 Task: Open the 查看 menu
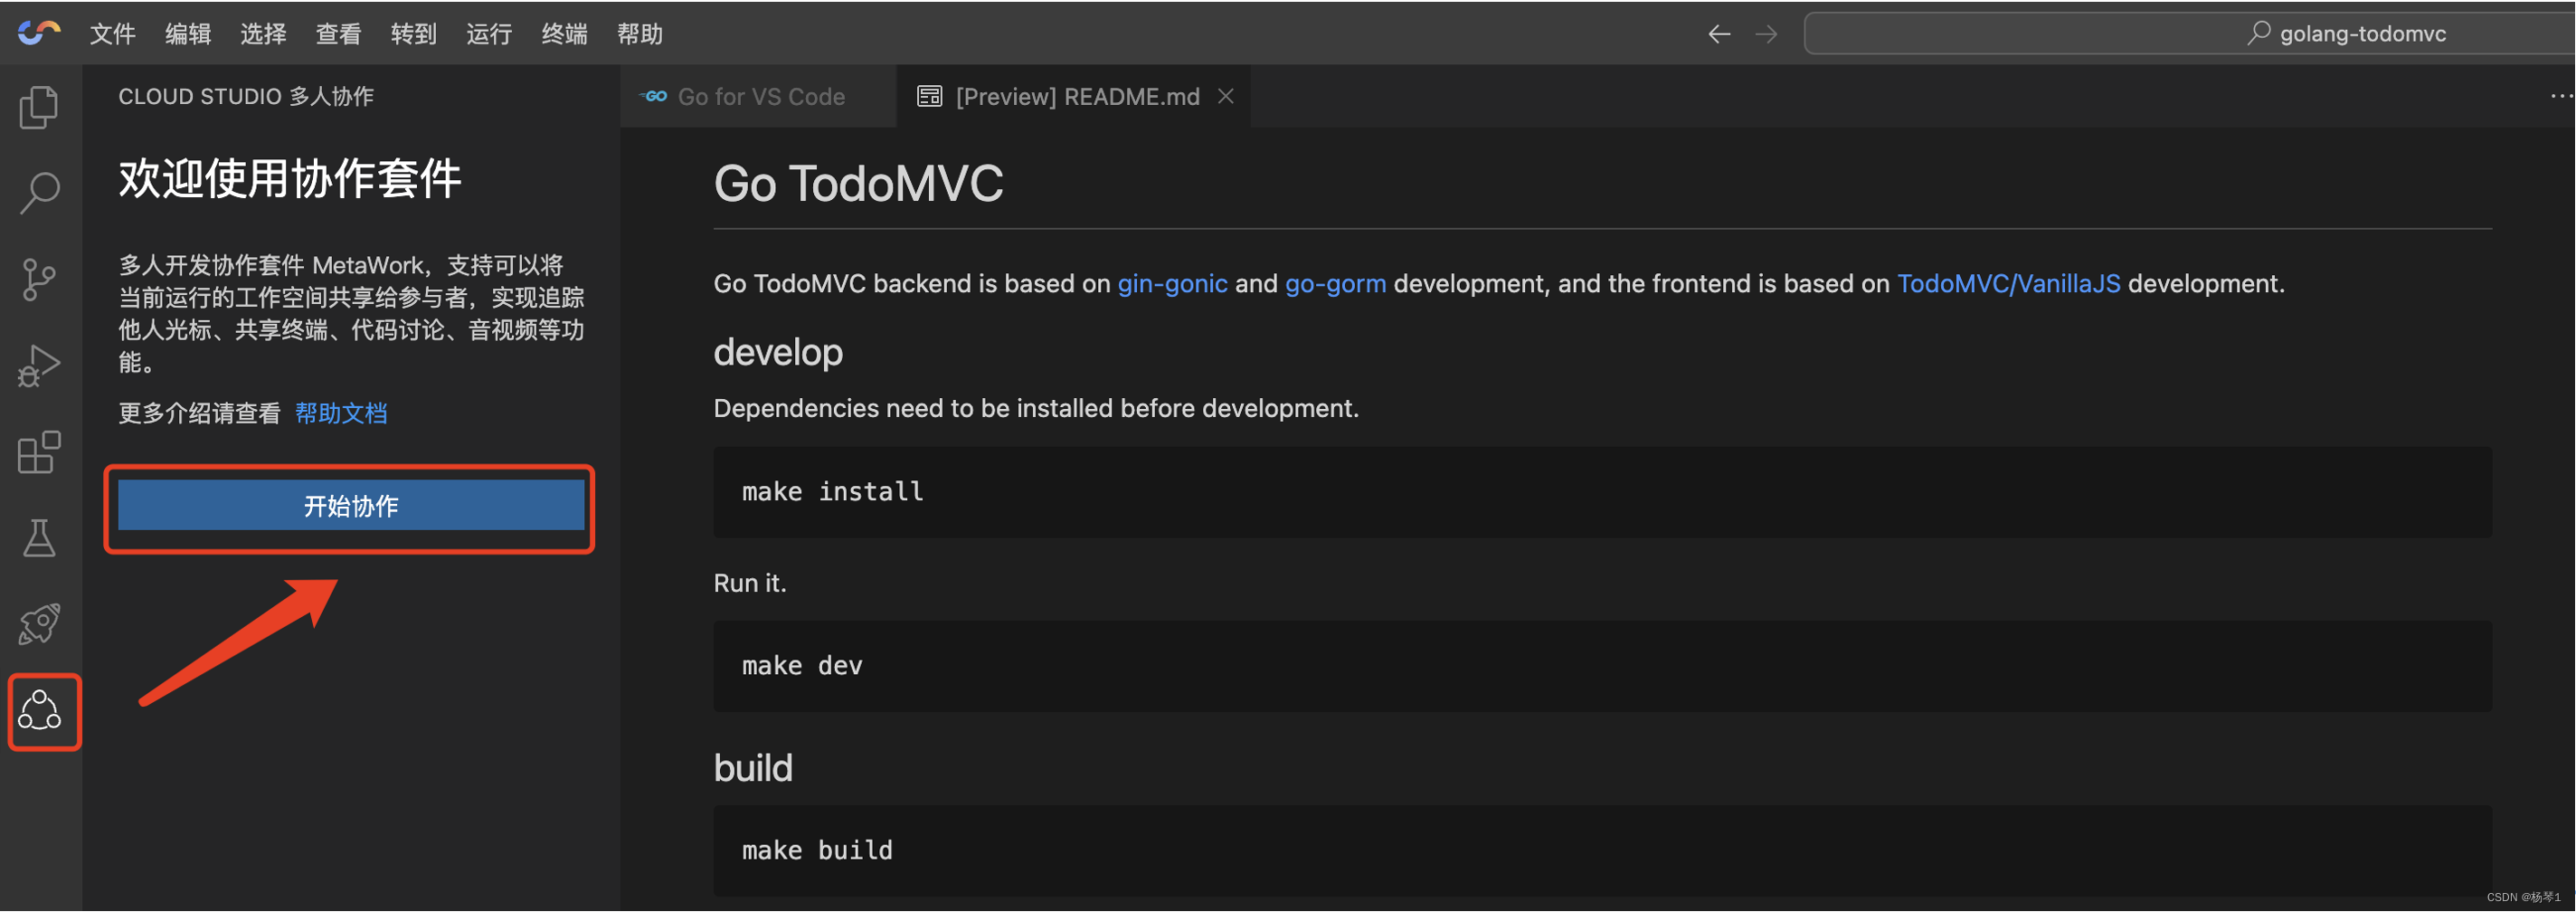[338, 34]
